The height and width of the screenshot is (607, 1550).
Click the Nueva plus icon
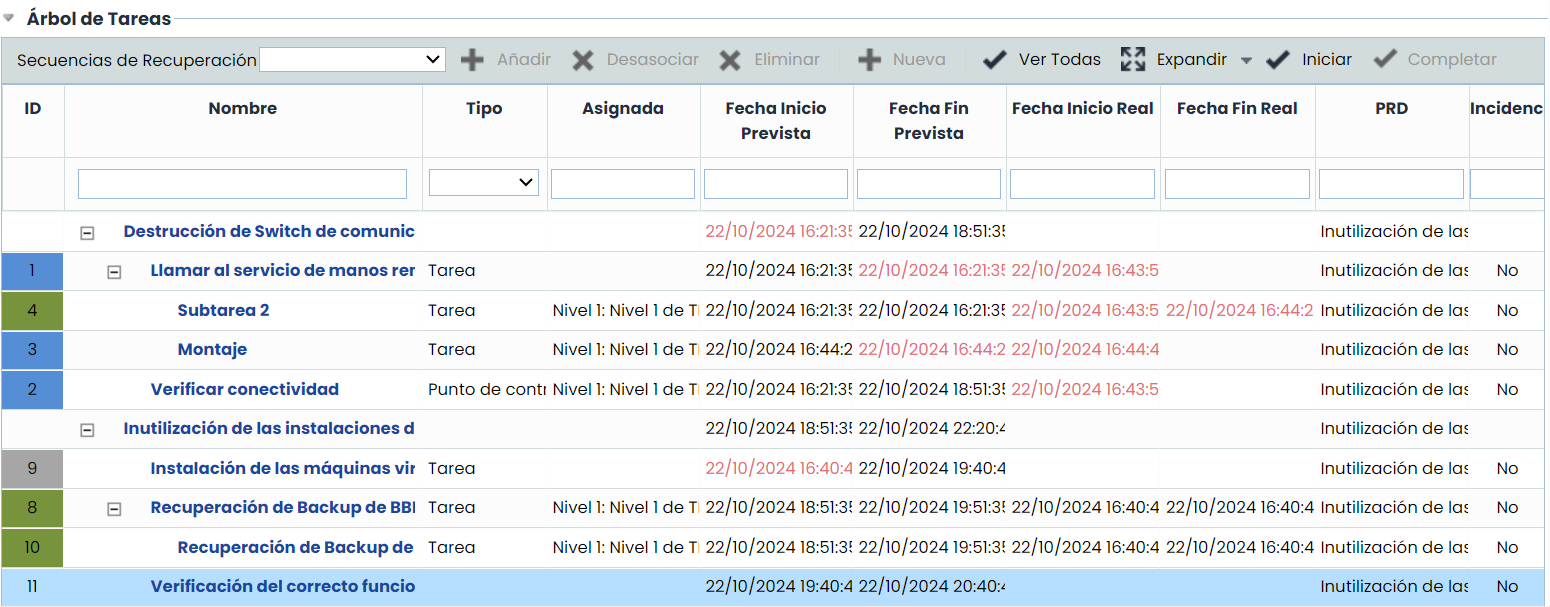[869, 60]
